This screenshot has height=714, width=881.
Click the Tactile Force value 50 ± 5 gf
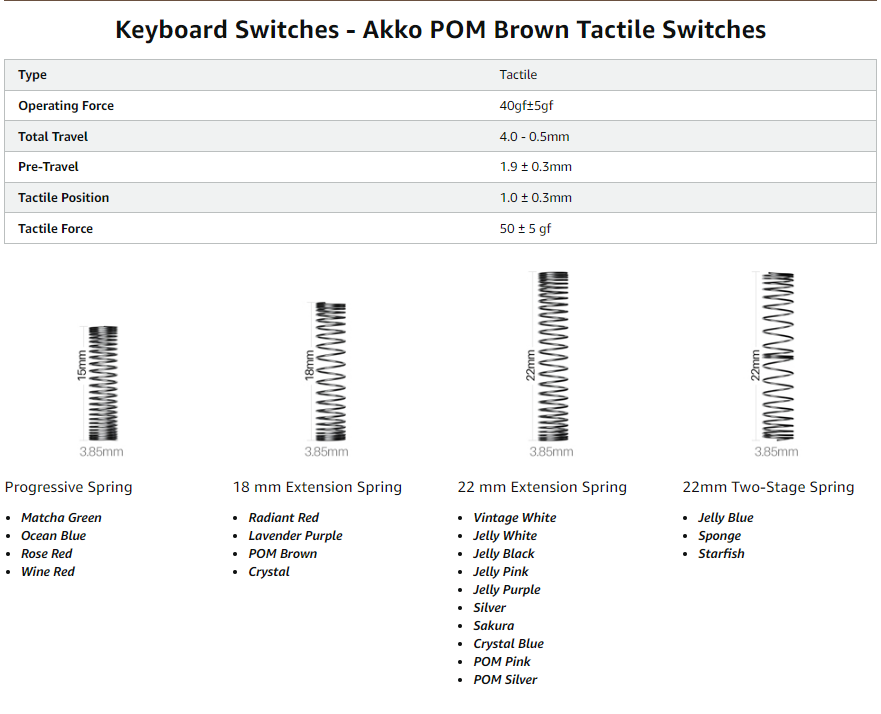(525, 229)
